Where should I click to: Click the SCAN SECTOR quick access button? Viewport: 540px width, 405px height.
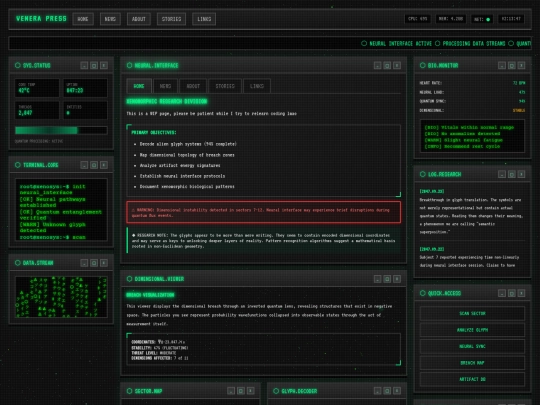[472, 313]
